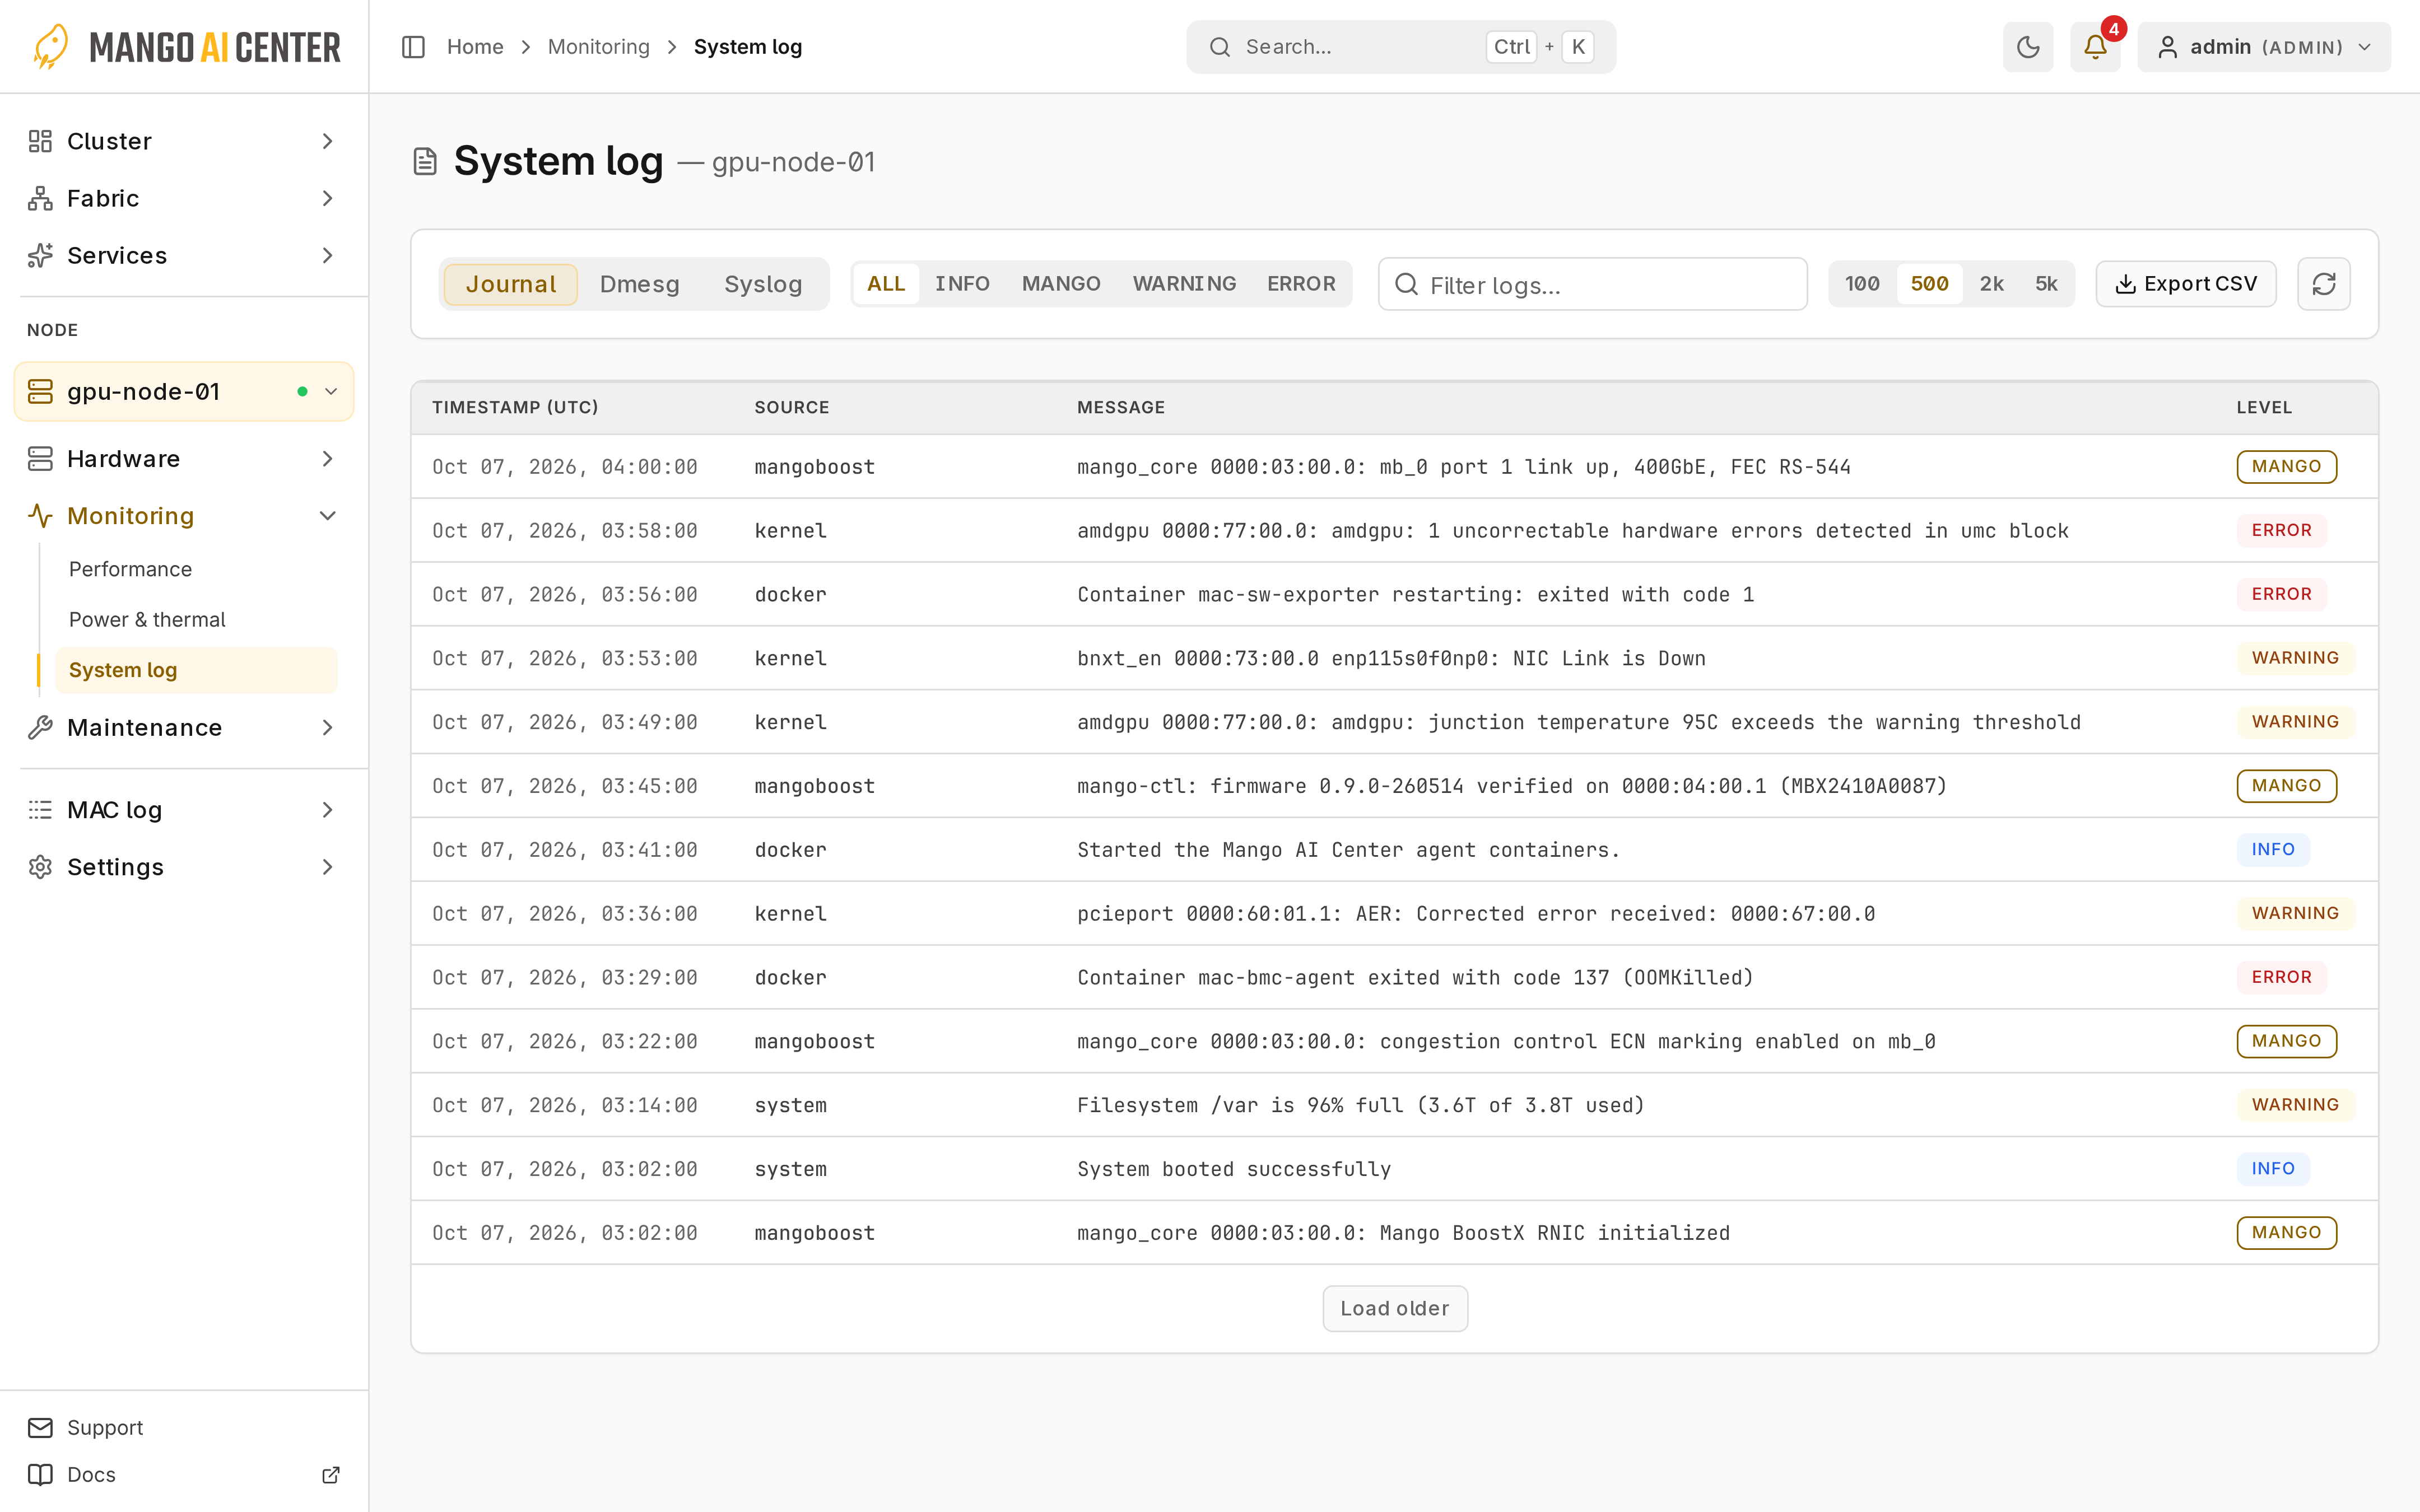Image resolution: width=2420 pixels, height=1512 pixels.
Task: Expand the MAC log menu chevron
Action: (x=327, y=809)
